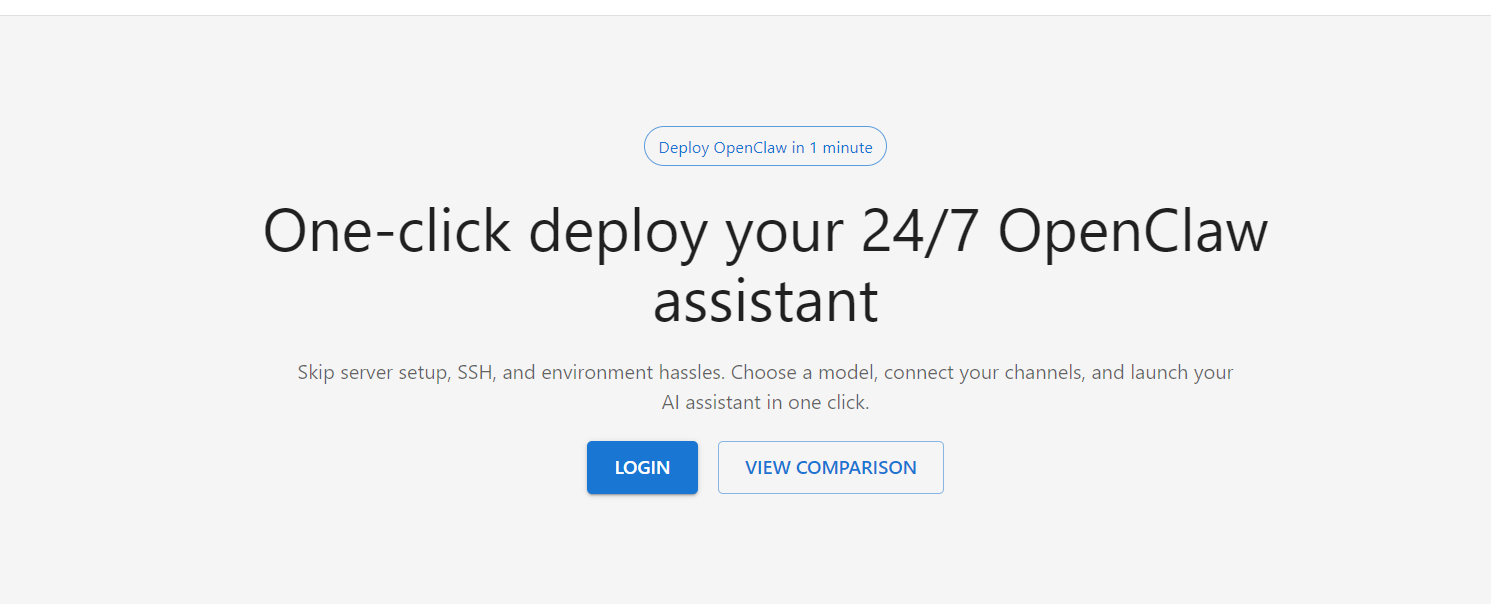Image resolution: width=1491 pixels, height=604 pixels.
Task: Click "One-click" at the start of the headline
Action: (386, 232)
